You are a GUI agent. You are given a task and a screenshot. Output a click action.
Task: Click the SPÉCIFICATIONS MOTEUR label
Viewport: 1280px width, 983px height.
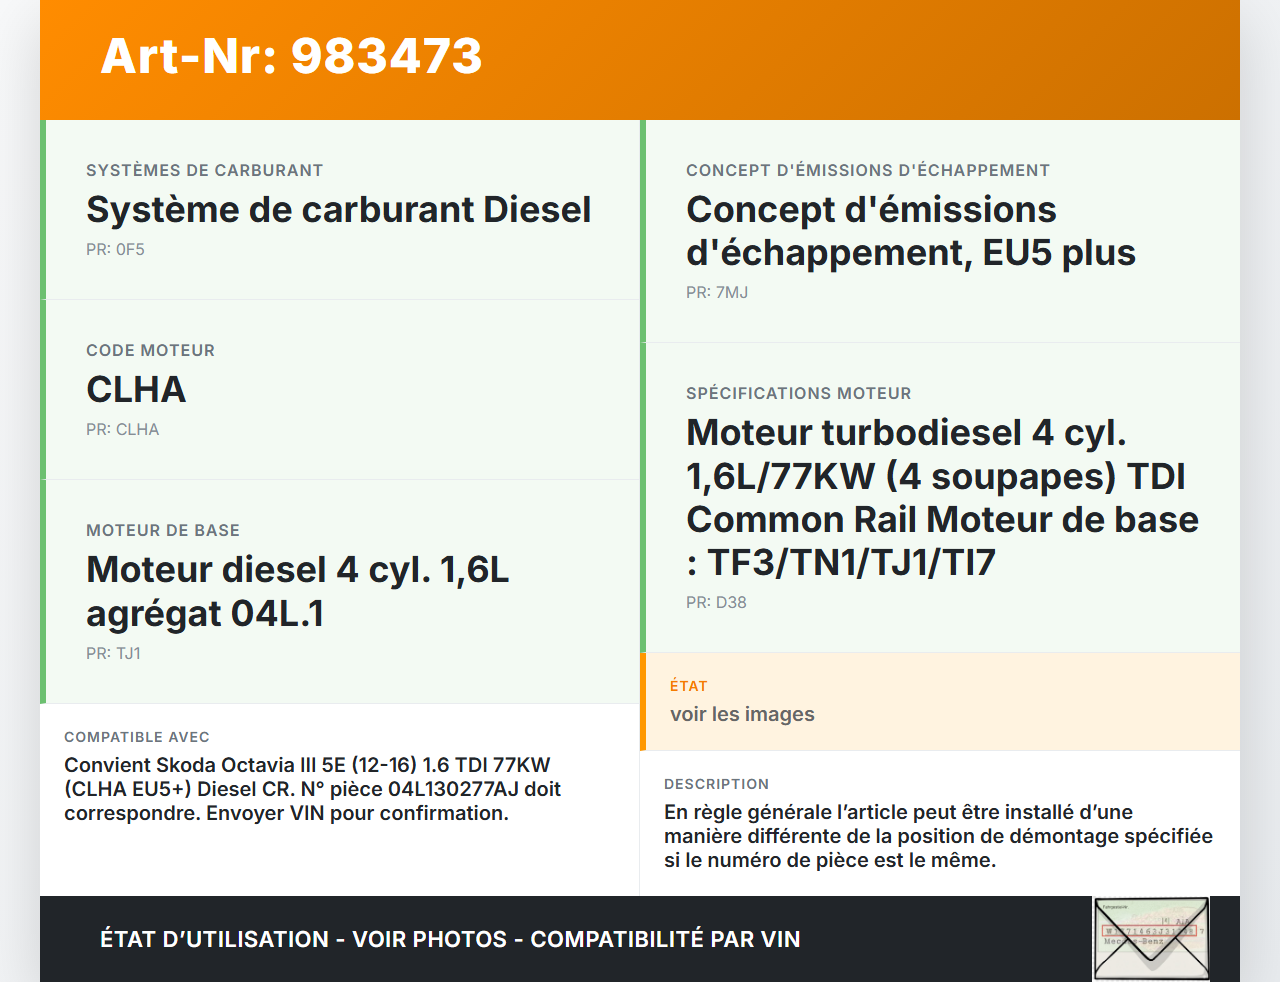point(798,394)
